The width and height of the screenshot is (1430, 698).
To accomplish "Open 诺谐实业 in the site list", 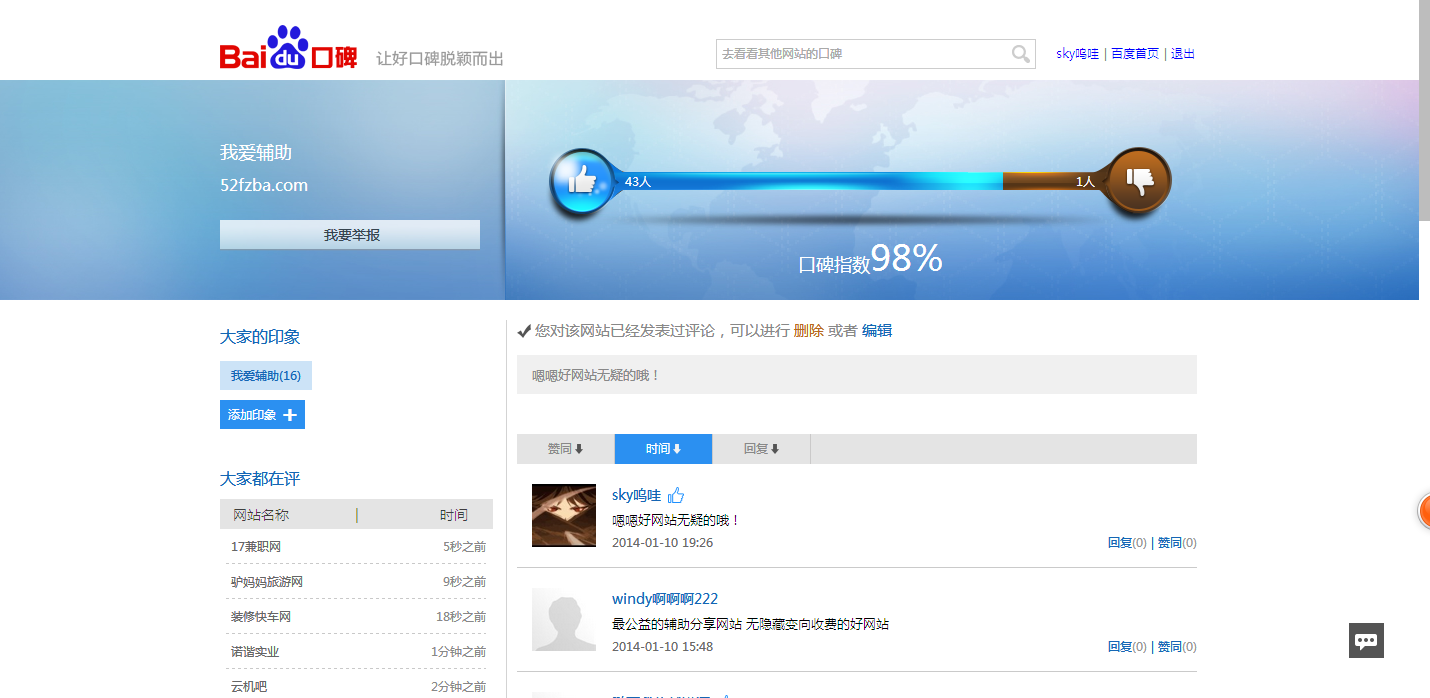I will [255, 652].
